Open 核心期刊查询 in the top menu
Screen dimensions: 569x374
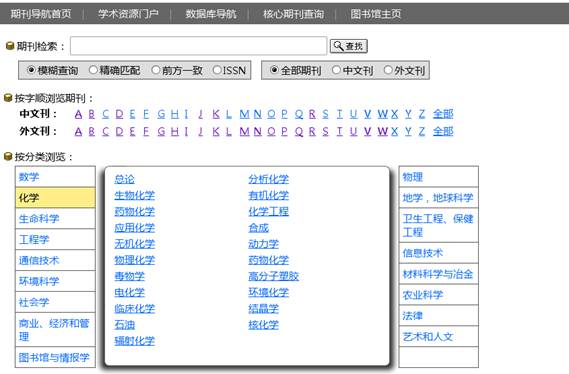point(293,14)
